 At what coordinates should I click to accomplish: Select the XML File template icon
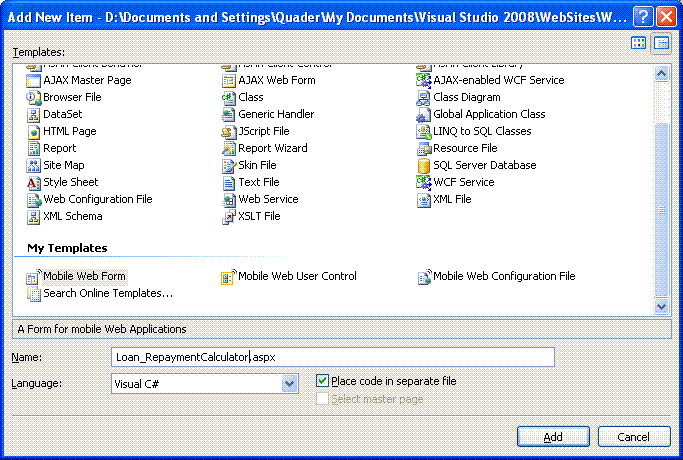(423, 200)
